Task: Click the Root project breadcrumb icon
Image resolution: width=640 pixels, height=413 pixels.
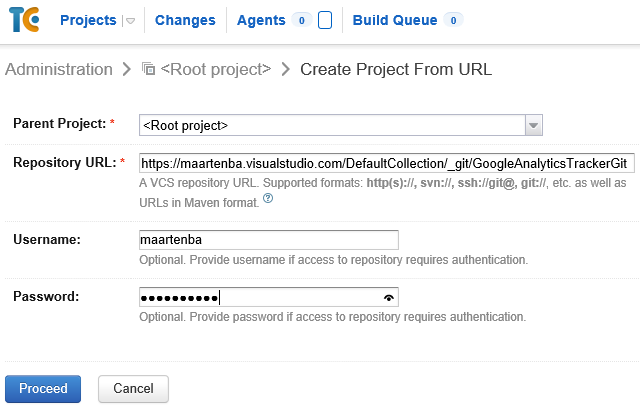Action: tap(149, 69)
